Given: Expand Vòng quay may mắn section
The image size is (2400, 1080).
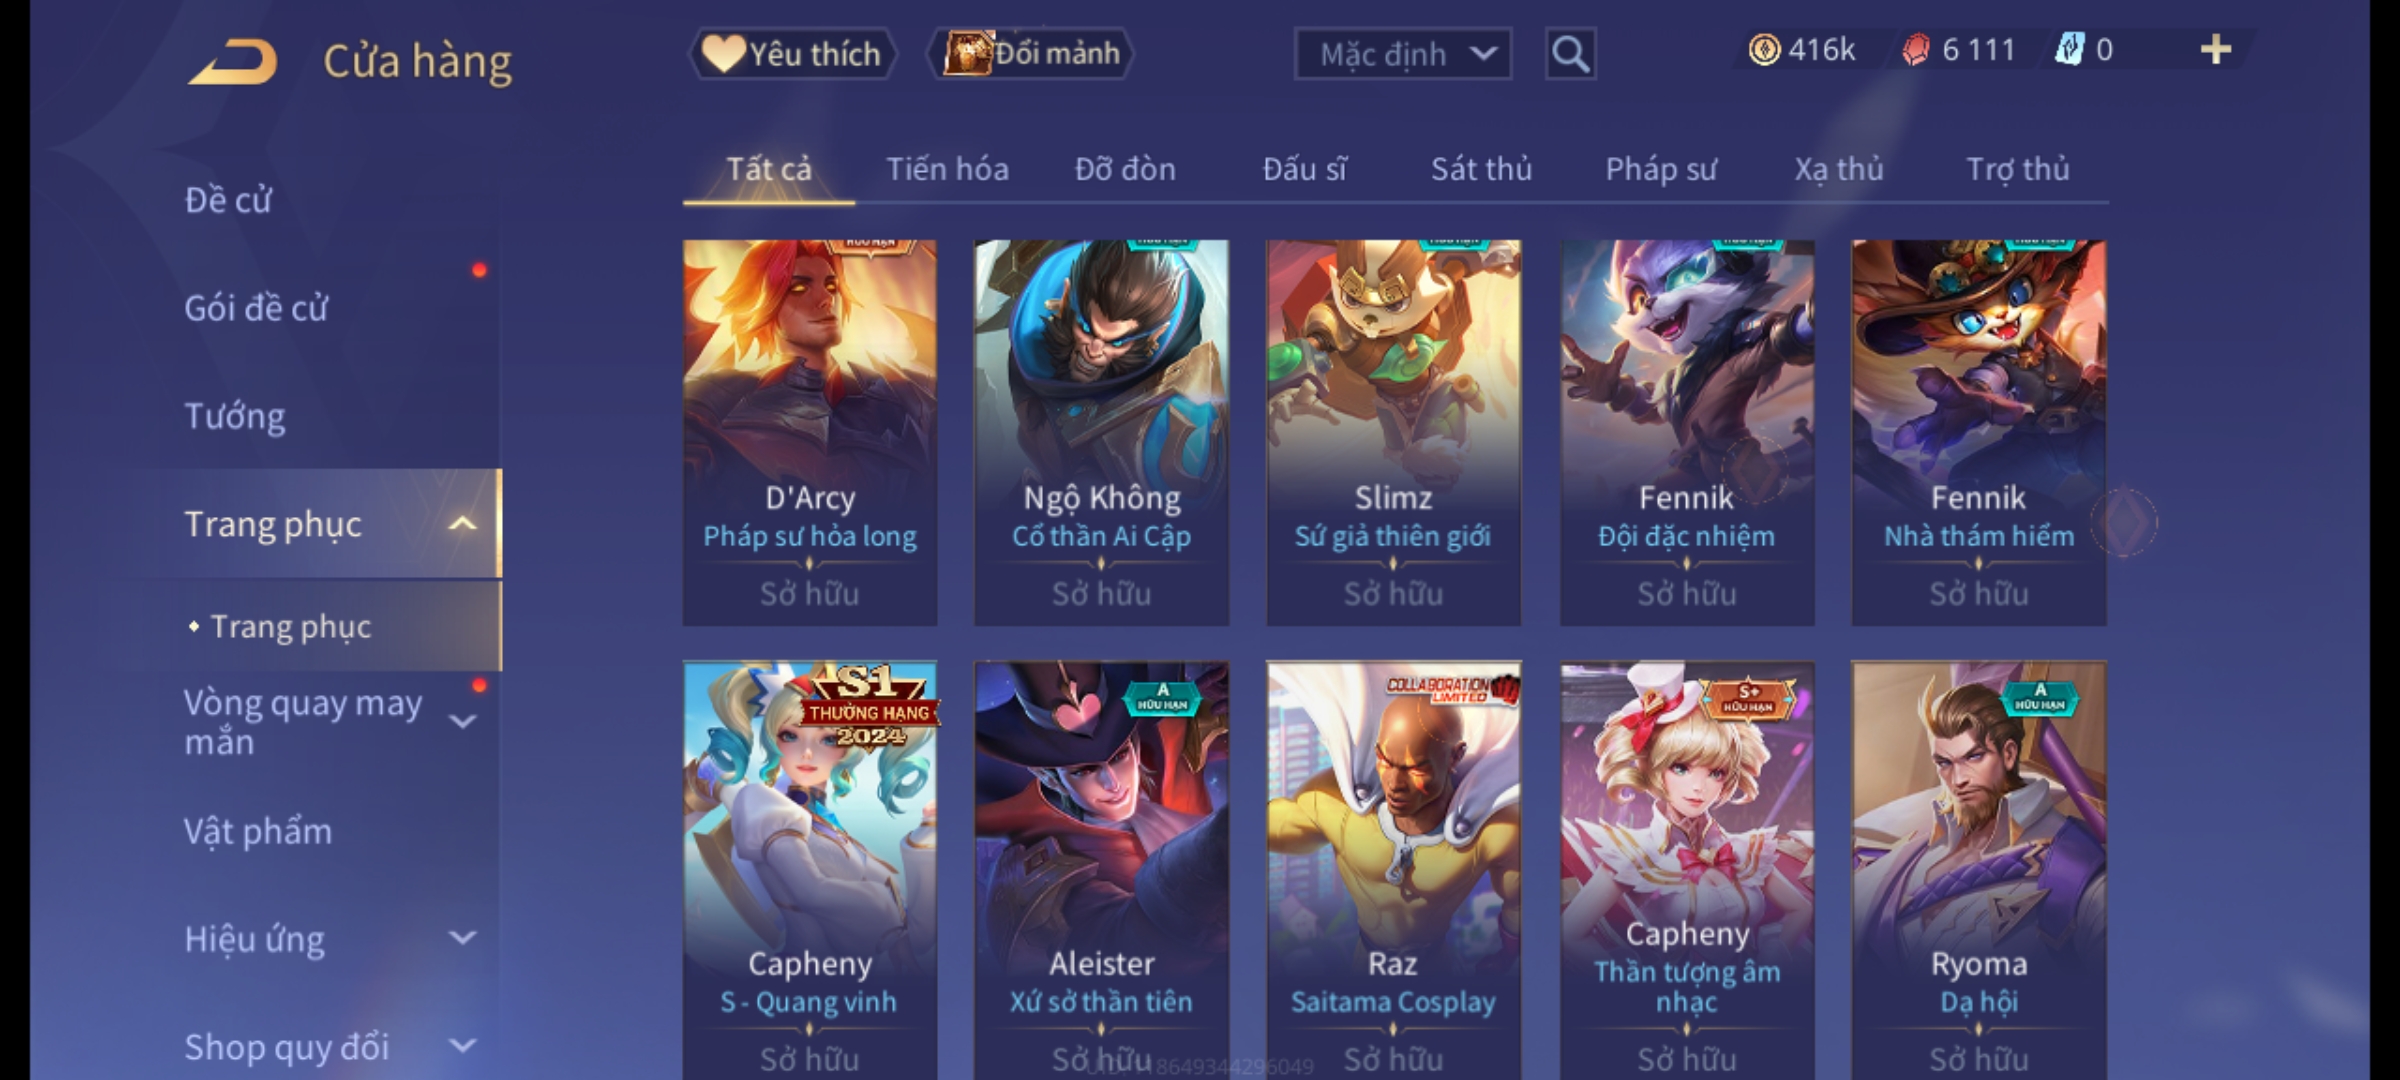Looking at the screenshot, I should tap(462, 721).
